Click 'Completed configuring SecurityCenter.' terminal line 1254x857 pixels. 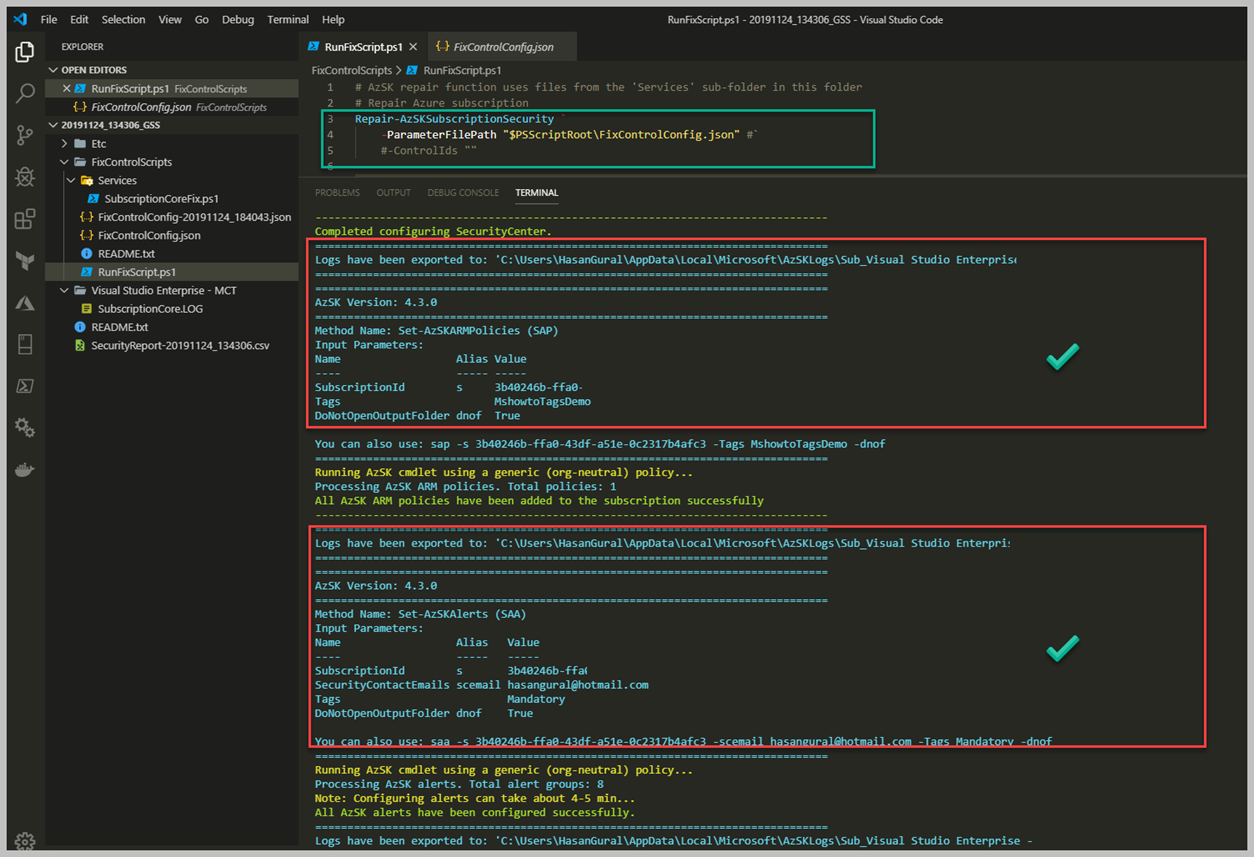(433, 231)
